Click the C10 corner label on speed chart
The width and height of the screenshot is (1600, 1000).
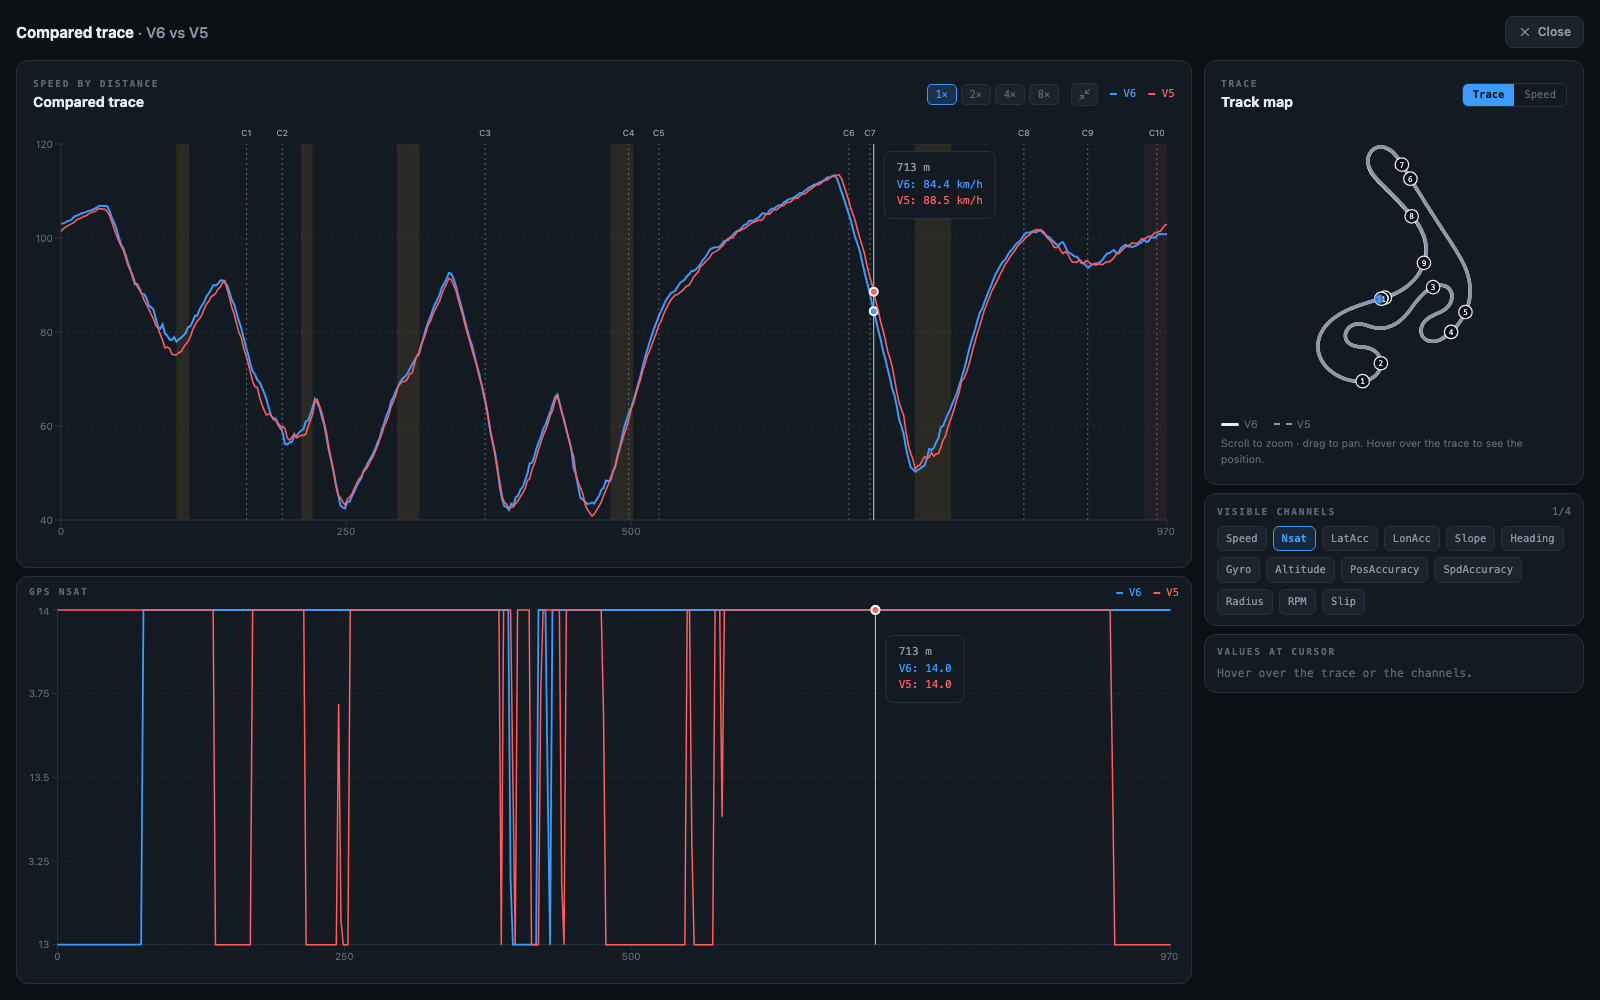coord(1157,133)
